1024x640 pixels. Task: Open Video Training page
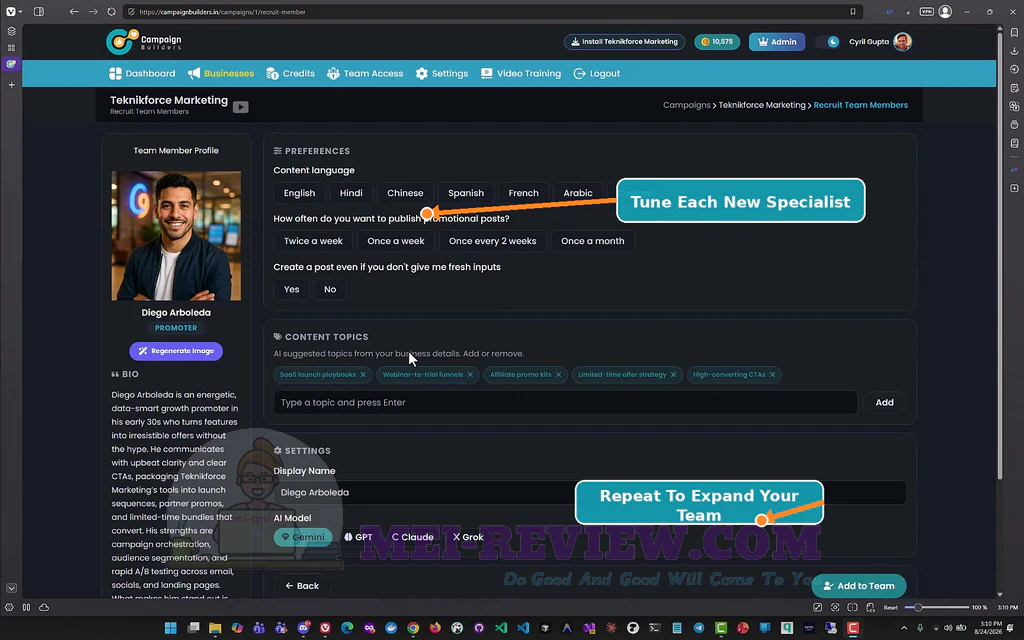(521, 74)
